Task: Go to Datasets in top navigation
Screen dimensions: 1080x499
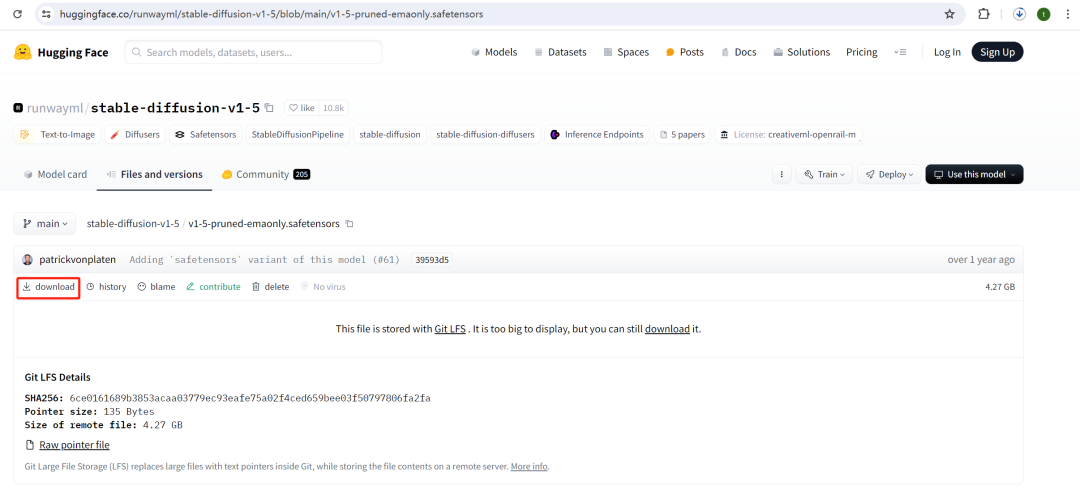Action: pyautogui.click(x=561, y=52)
